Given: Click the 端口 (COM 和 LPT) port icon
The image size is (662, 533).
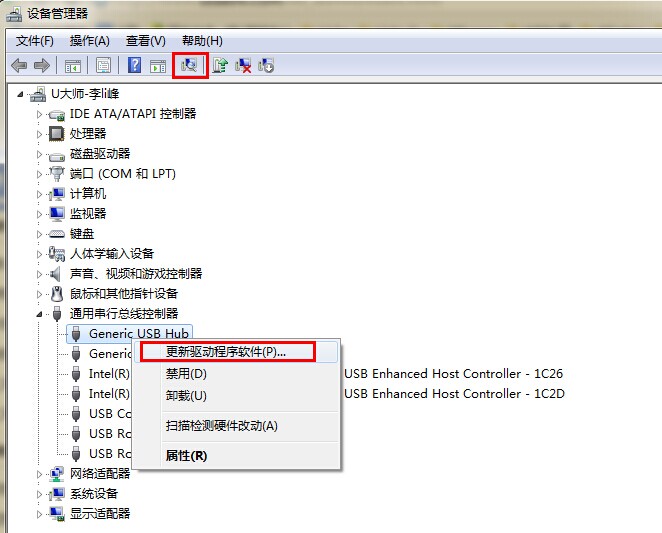Looking at the screenshot, I should [x=57, y=174].
